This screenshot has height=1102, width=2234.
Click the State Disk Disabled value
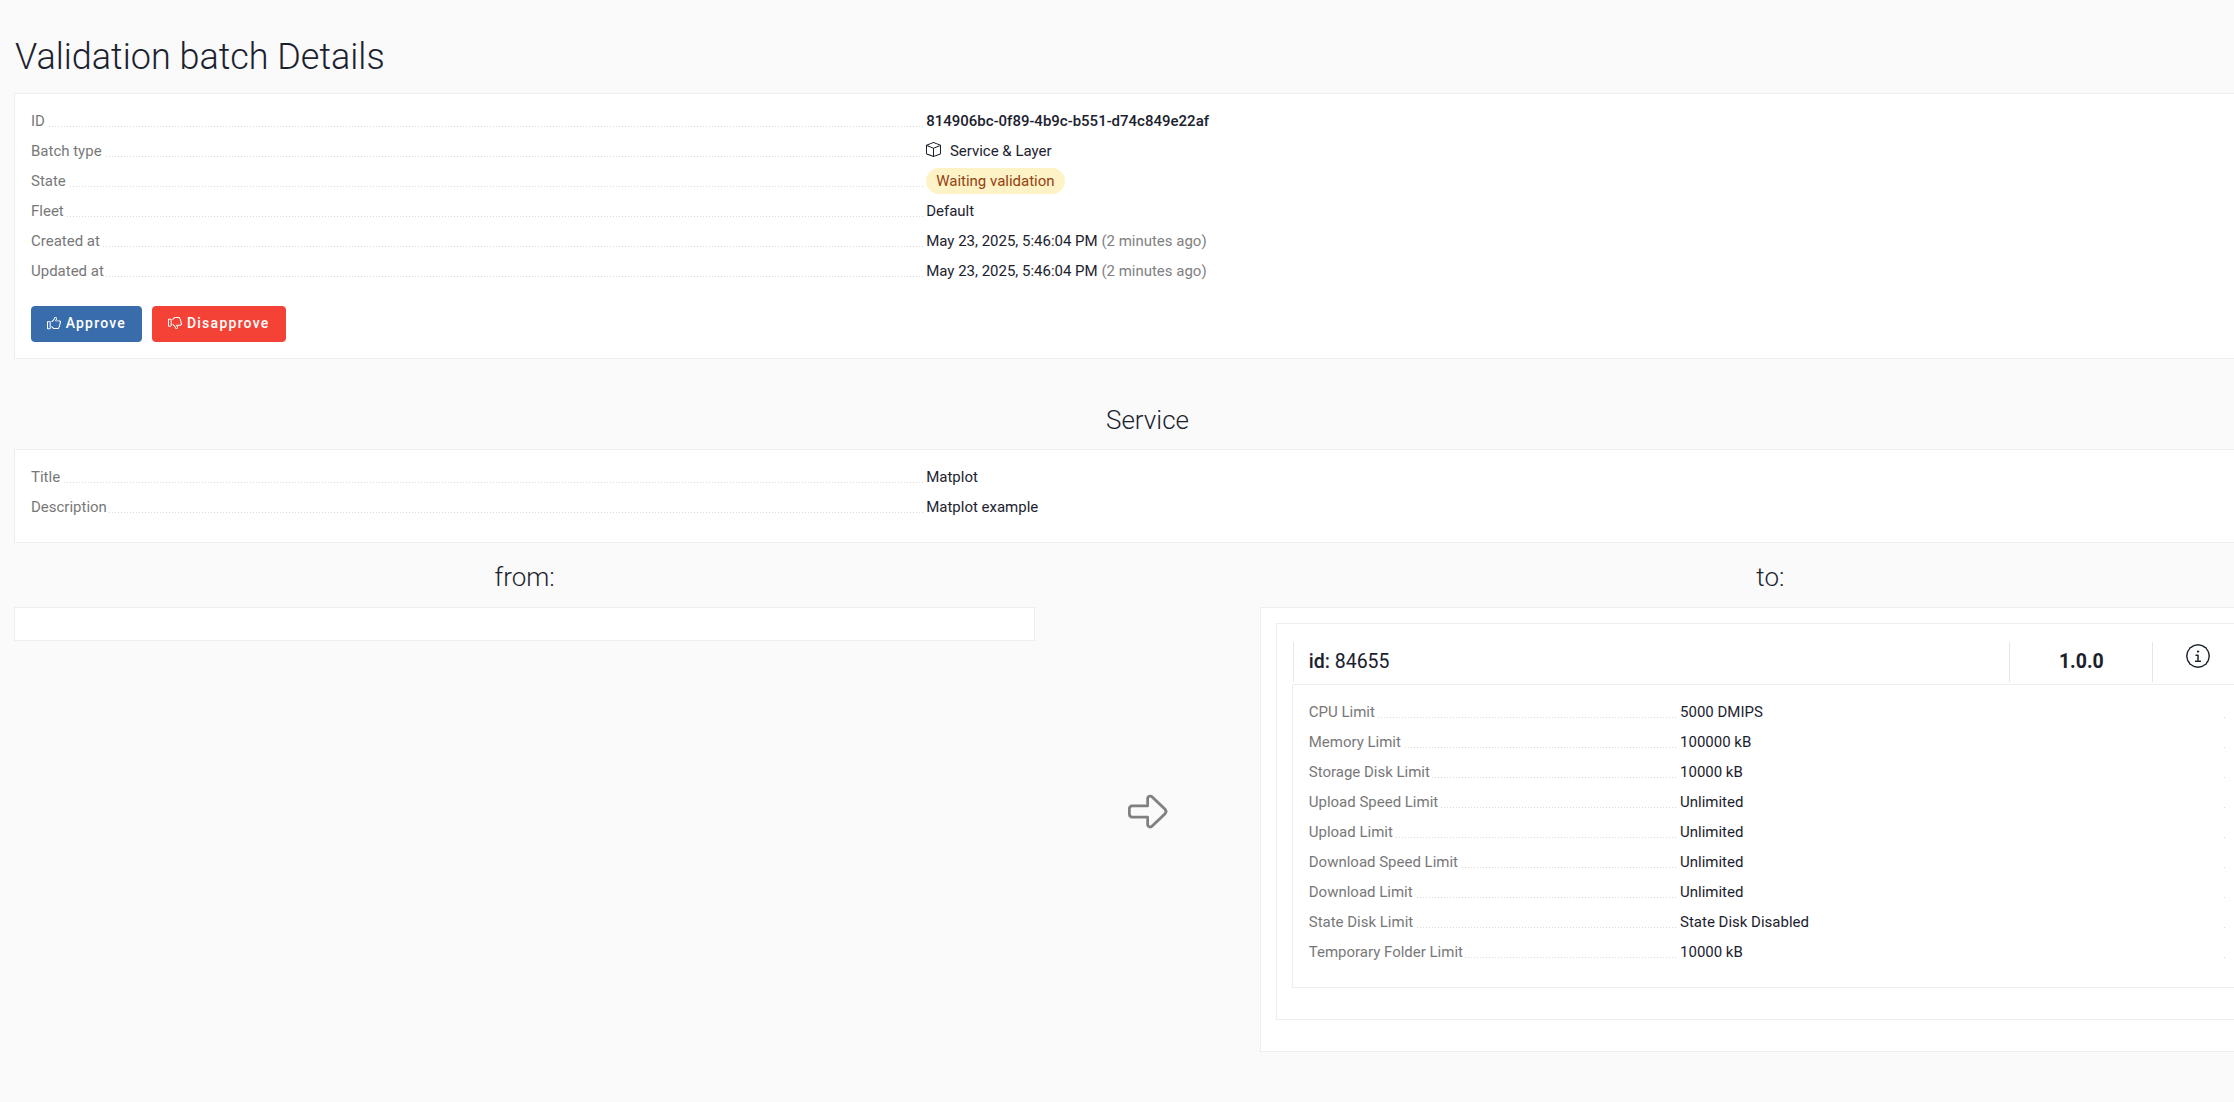click(1743, 922)
